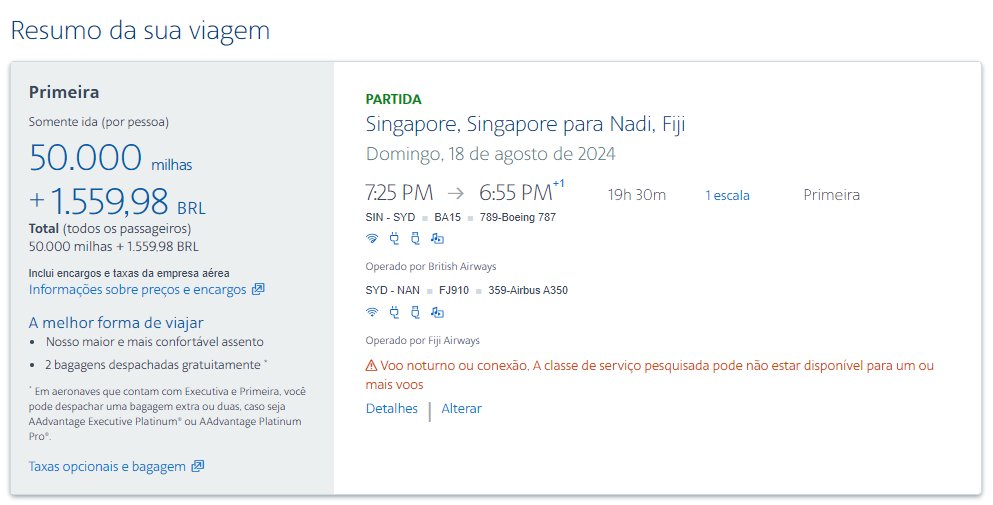Click power outlet icon for BA15 flight

[393, 238]
